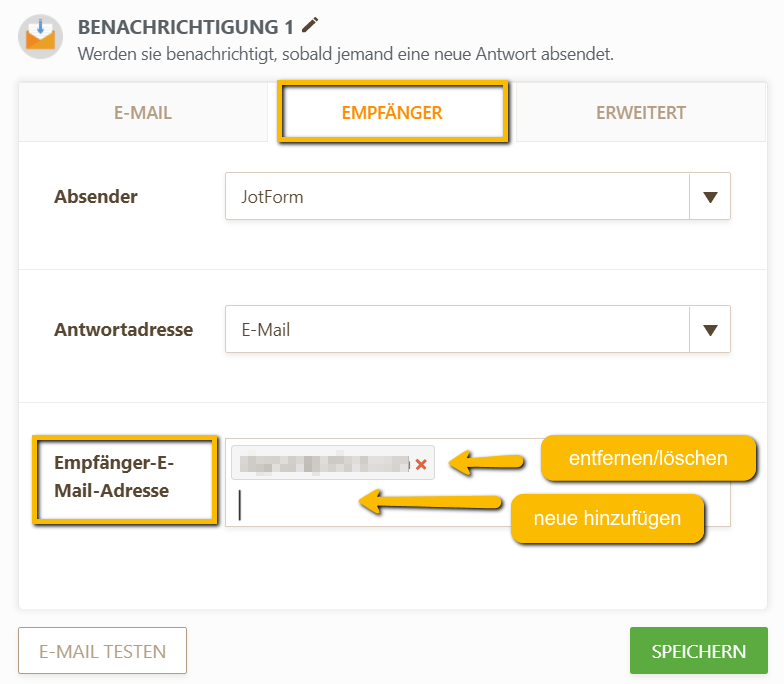This screenshot has height=684, width=784.
Task: Click the E-MAIL TESTEN button
Action: point(102,651)
